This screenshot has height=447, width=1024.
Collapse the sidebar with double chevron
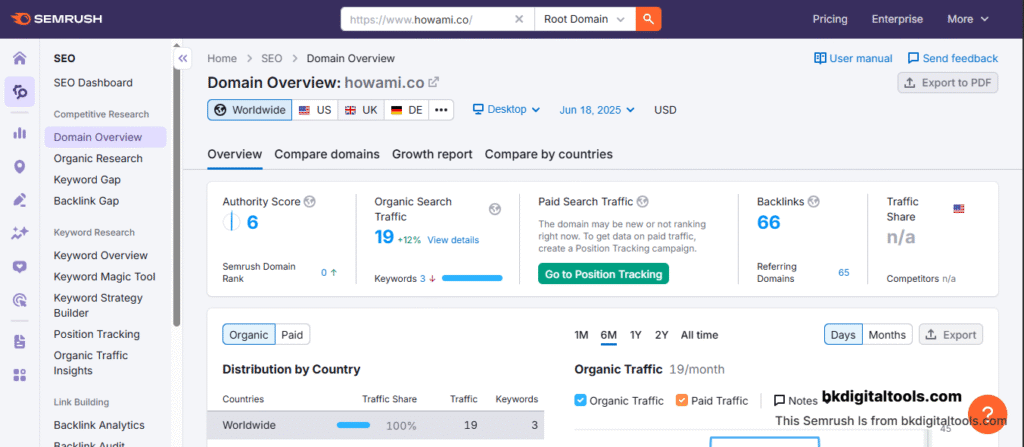tap(183, 58)
